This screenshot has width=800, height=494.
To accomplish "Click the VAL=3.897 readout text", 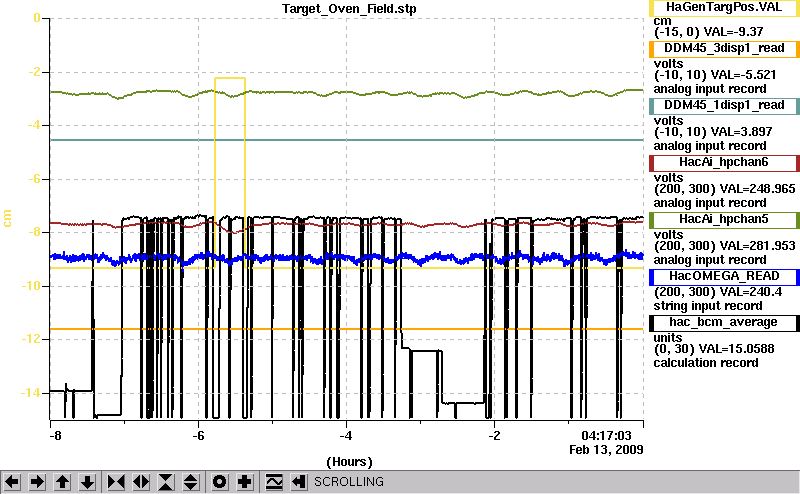I will coord(741,132).
